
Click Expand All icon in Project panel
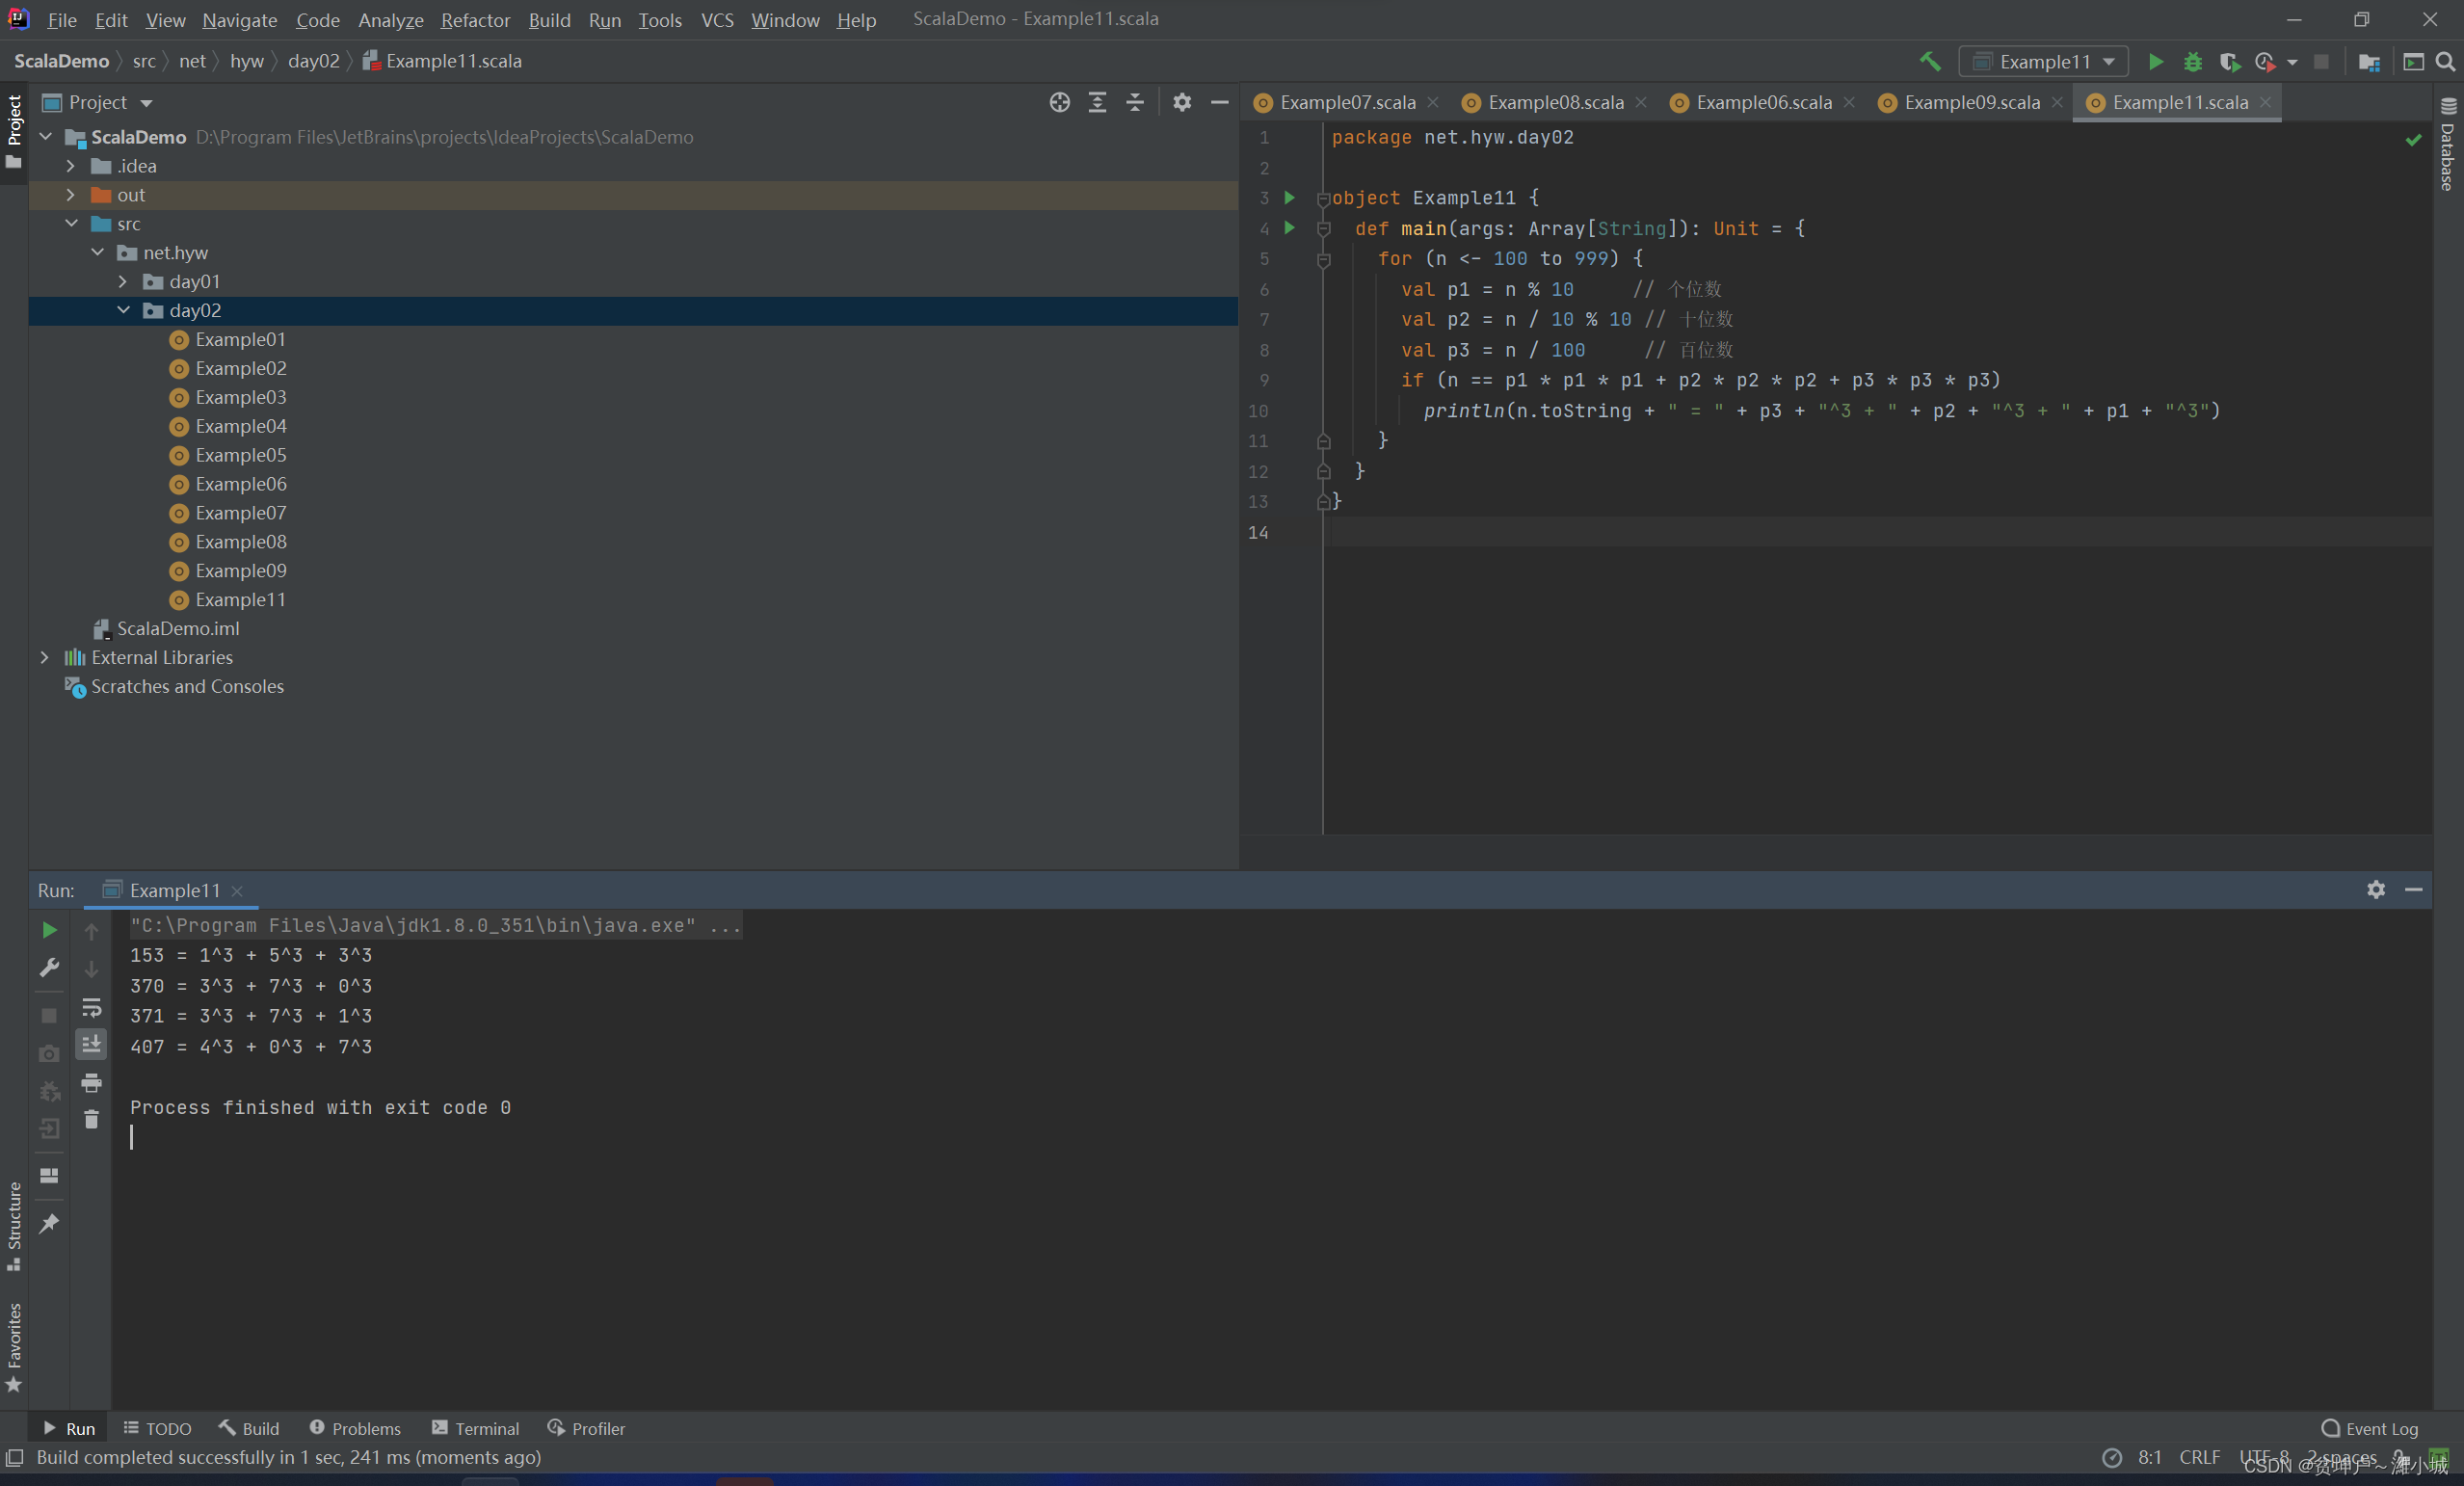click(1097, 102)
